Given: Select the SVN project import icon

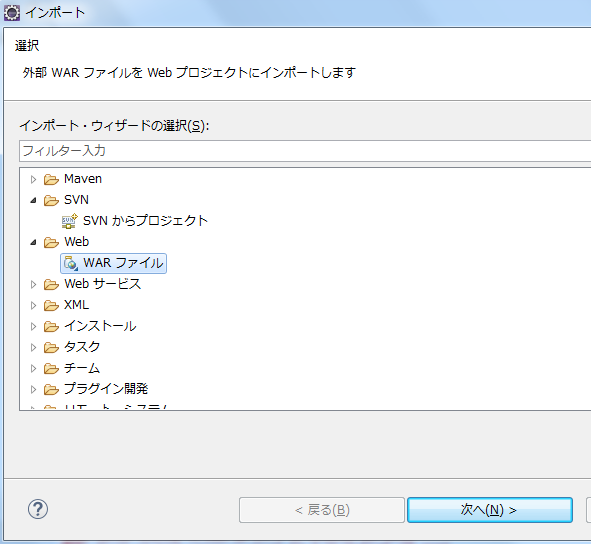Looking at the screenshot, I should (69, 221).
